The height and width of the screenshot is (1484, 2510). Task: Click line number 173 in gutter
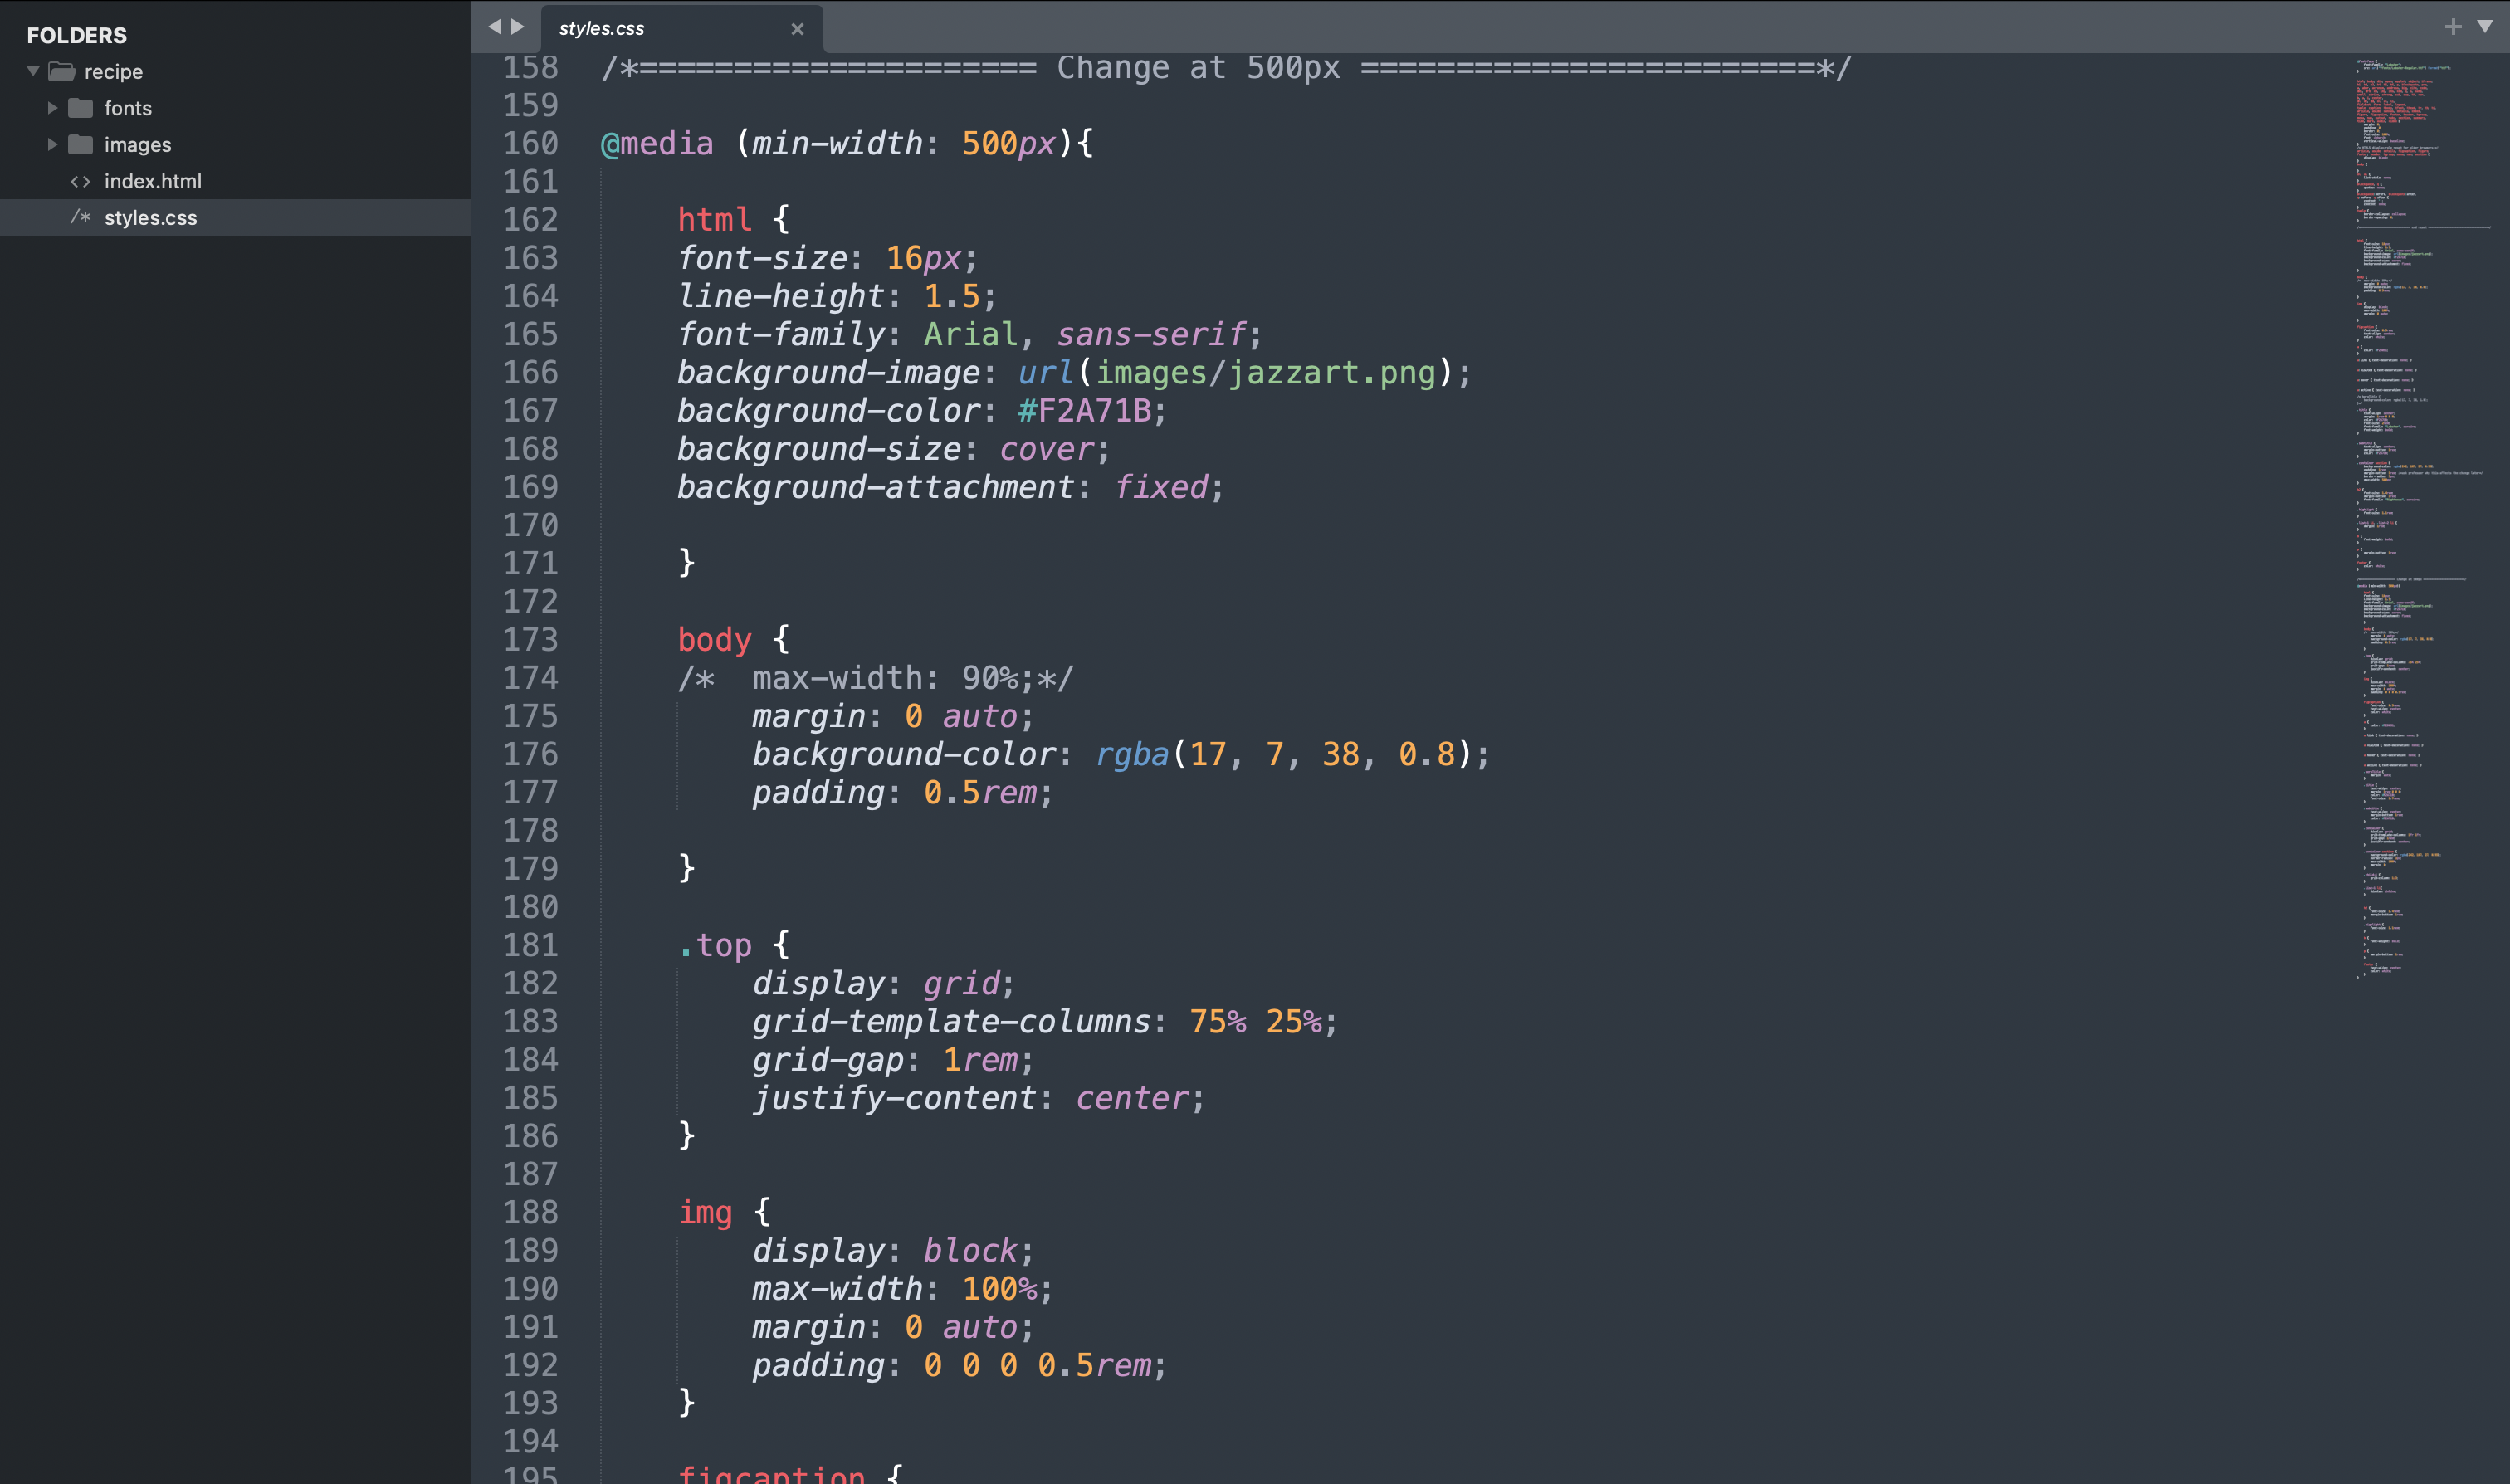(x=530, y=640)
